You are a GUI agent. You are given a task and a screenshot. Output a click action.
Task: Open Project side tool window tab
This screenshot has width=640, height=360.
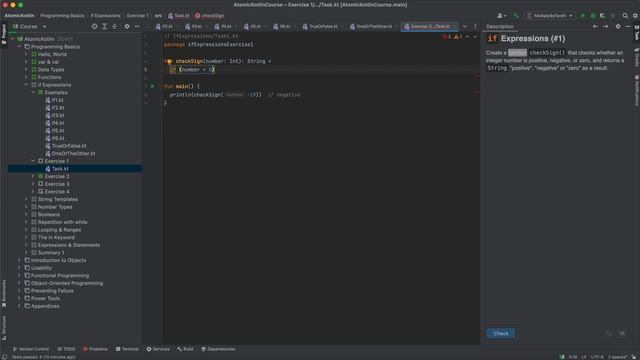(4, 34)
